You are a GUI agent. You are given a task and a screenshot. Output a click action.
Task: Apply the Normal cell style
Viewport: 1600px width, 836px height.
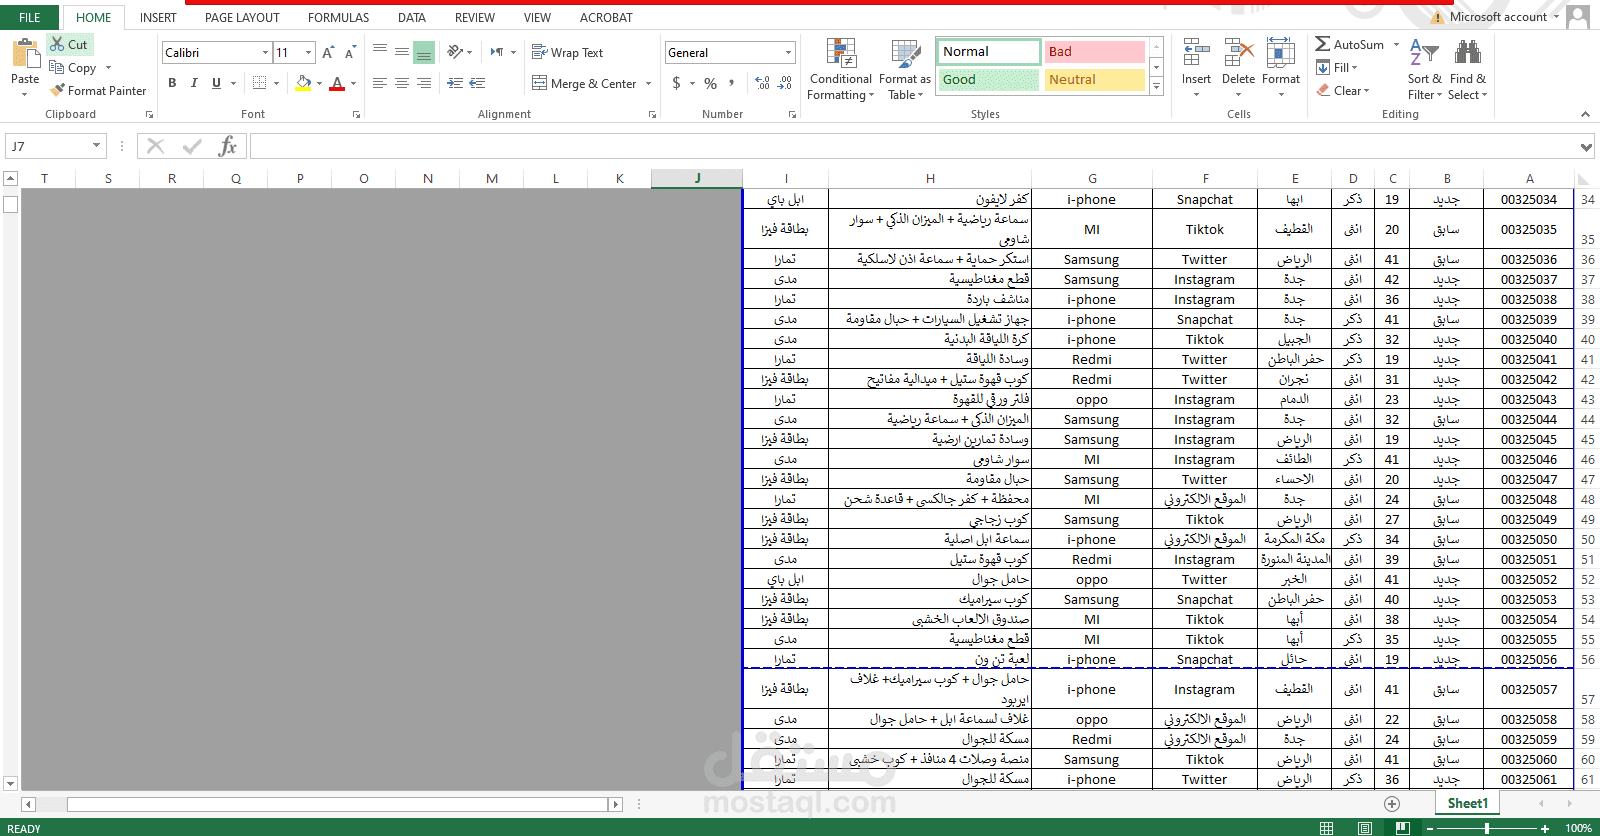[x=988, y=51]
